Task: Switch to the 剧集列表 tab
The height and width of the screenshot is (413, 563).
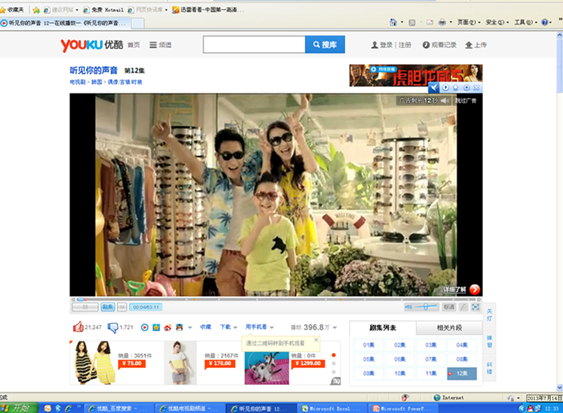Action: tap(383, 328)
